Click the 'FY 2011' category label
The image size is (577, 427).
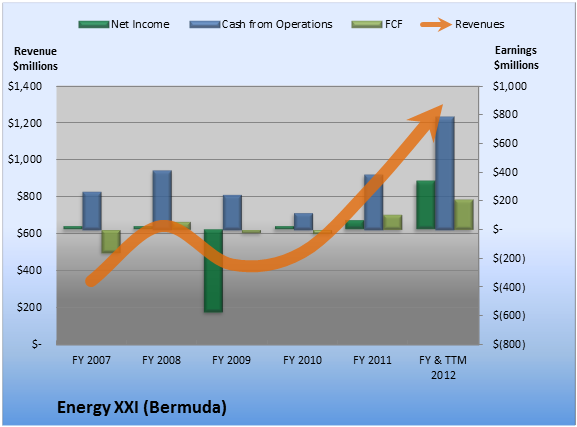[372, 360]
